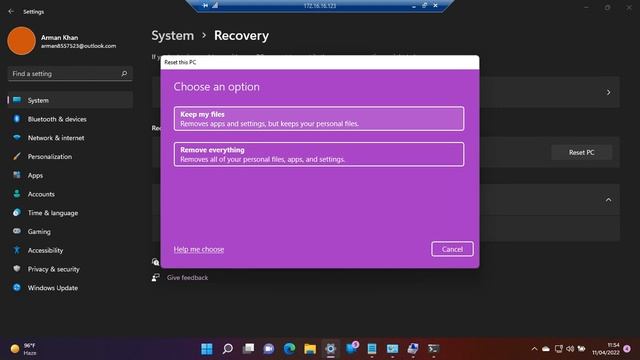
Task: Click the Settings gear on taskbar
Action: point(331,349)
